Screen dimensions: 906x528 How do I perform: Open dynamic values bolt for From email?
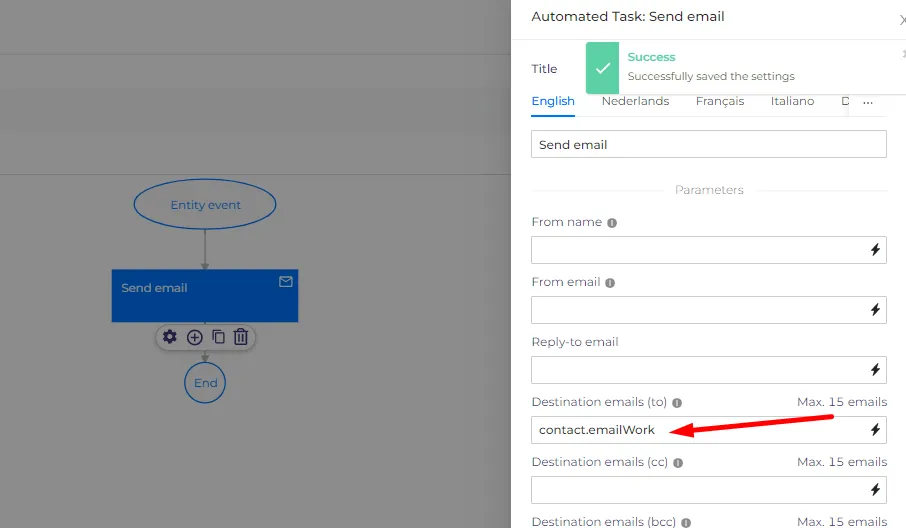click(x=875, y=310)
